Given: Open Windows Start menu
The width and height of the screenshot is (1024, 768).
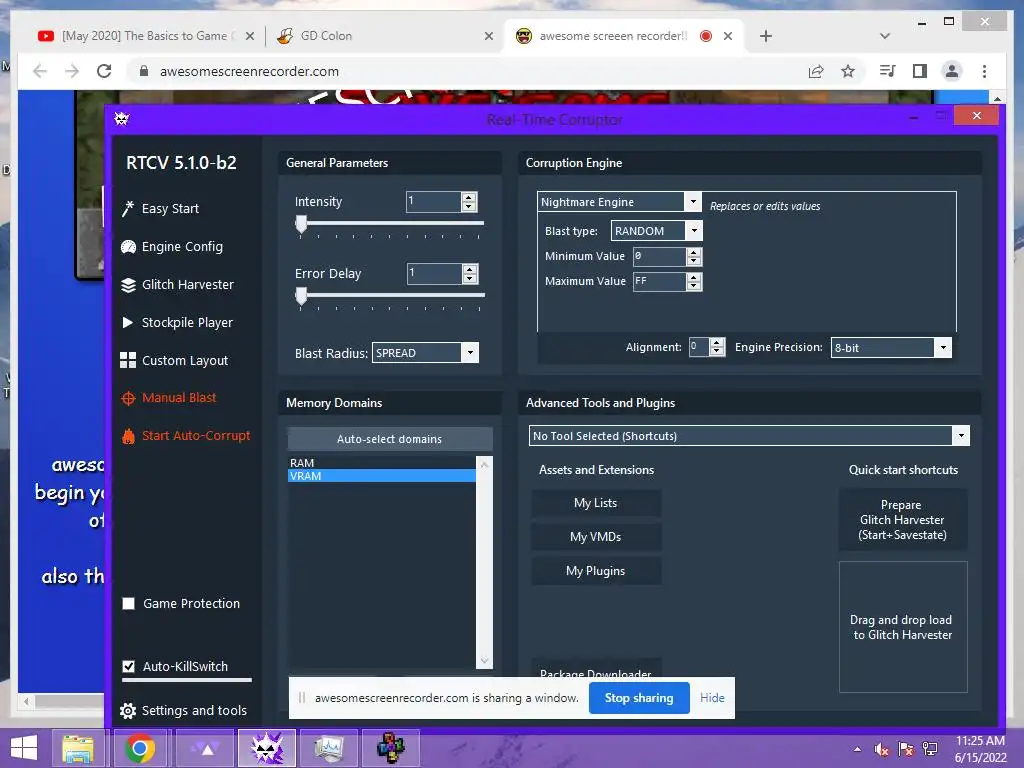Looking at the screenshot, I should click(24, 748).
